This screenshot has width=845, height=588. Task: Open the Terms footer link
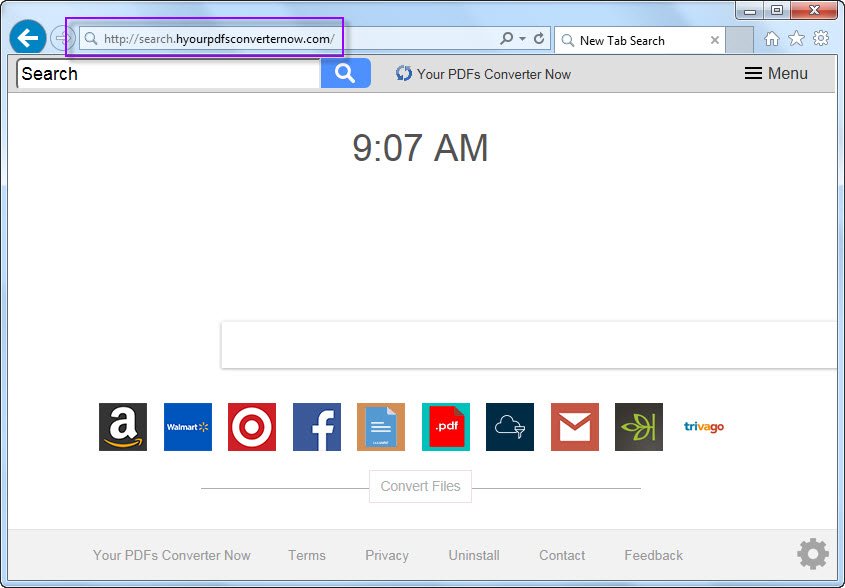pos(307,555)
